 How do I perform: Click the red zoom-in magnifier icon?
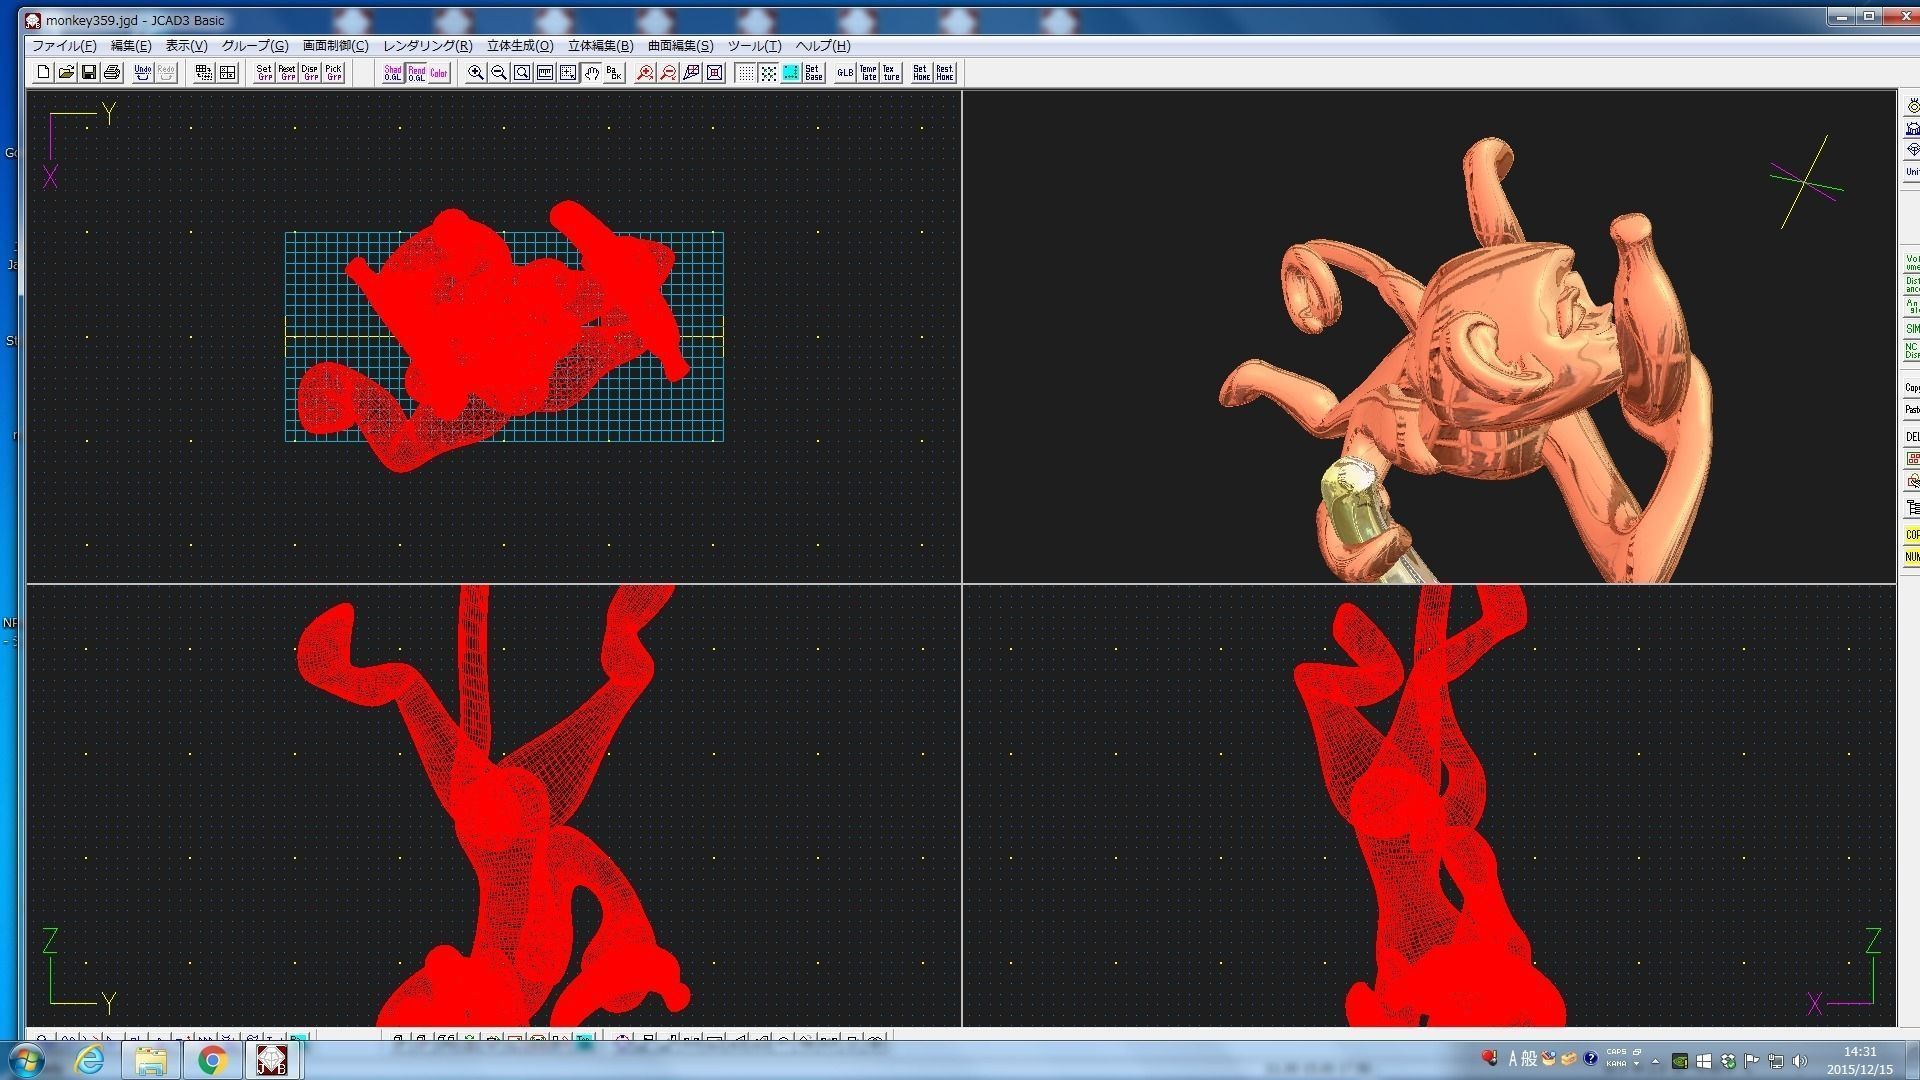[x=645, y=72]
